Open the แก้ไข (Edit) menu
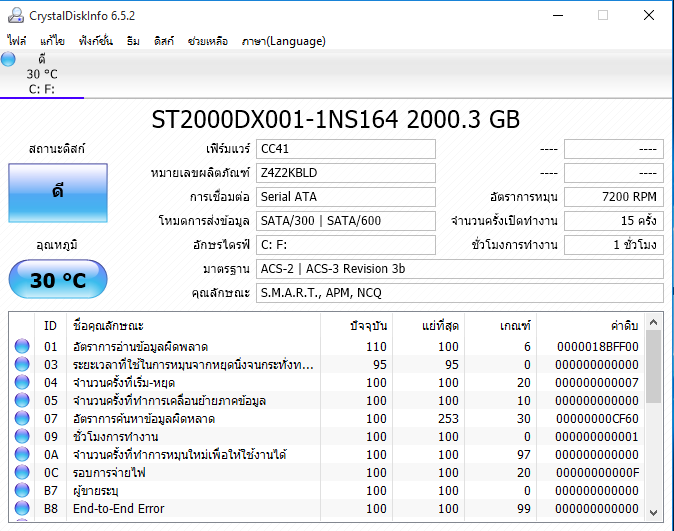This screenshot has height=531, width=674. click(52, 41)
